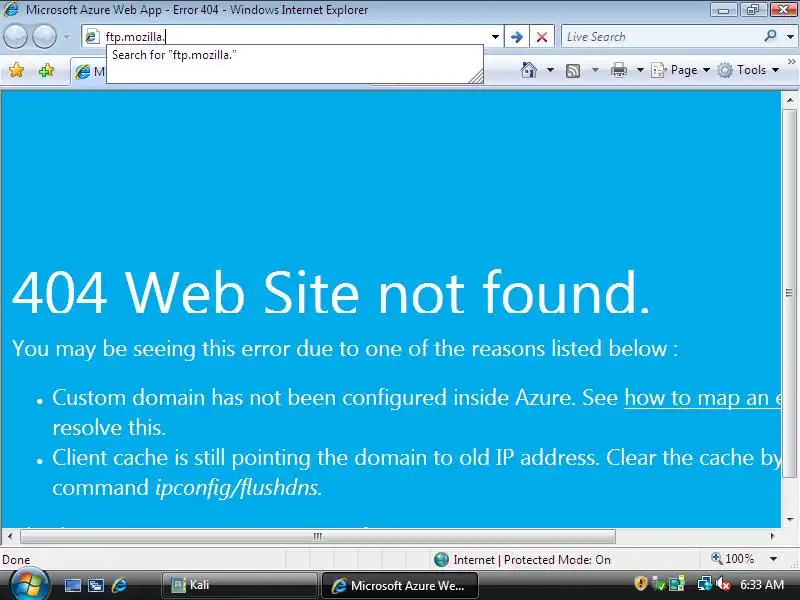
Task: Click the Forward navigation button
Action: pos(45,37)
